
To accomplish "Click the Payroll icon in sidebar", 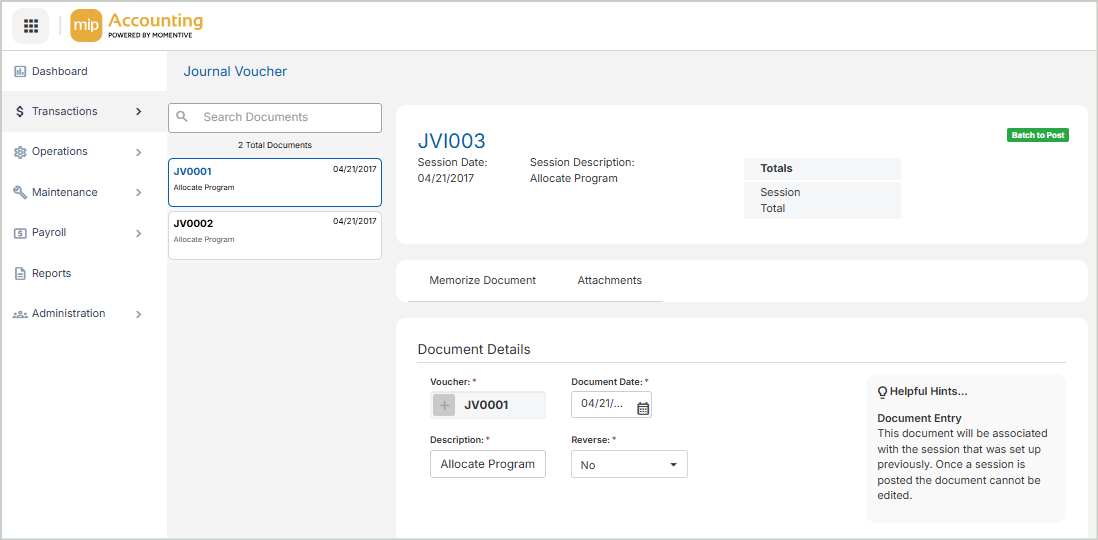I will point(20,233).
